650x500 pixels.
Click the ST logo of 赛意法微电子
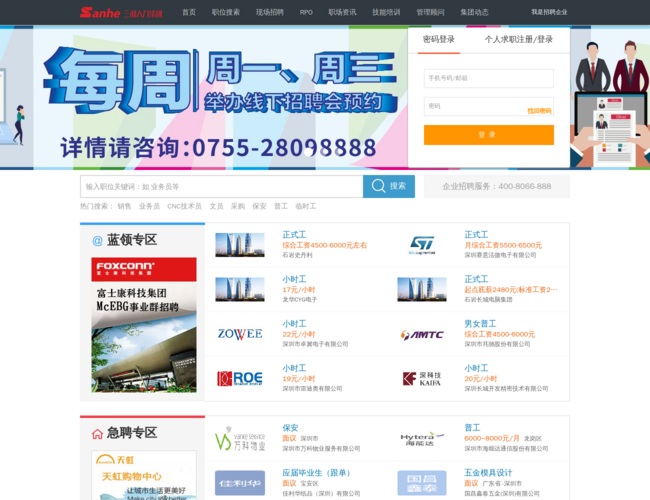point(422,245)
